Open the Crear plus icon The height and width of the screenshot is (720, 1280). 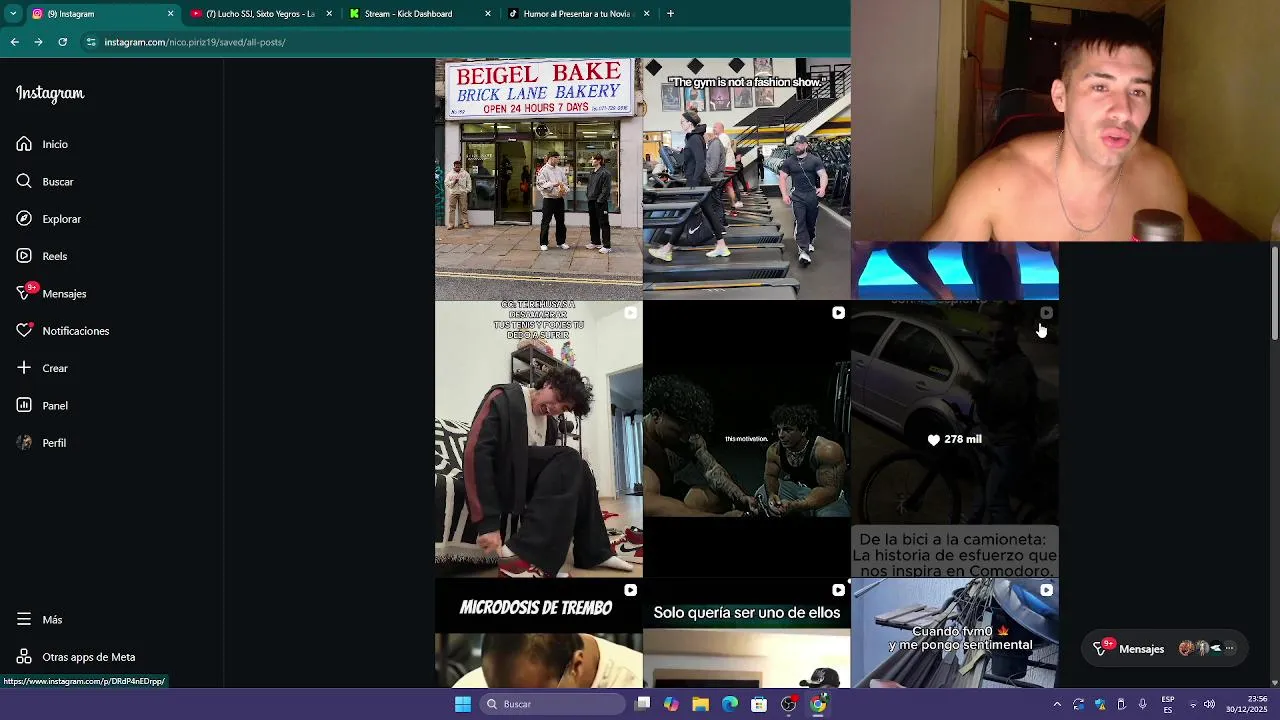[x=24, y=368]
